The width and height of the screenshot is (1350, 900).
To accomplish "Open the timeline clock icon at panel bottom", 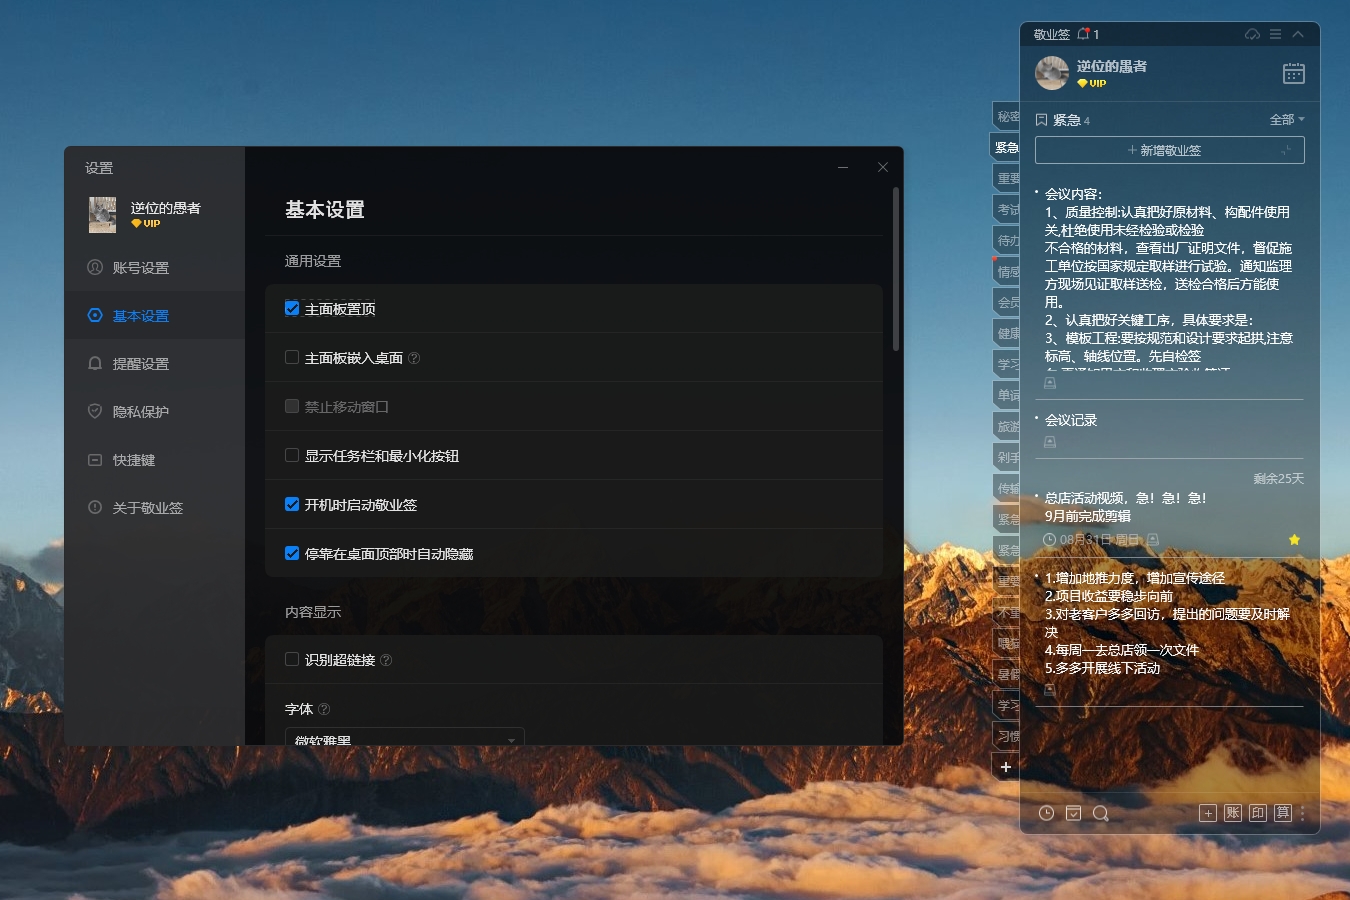I will tap(1046, 813).
